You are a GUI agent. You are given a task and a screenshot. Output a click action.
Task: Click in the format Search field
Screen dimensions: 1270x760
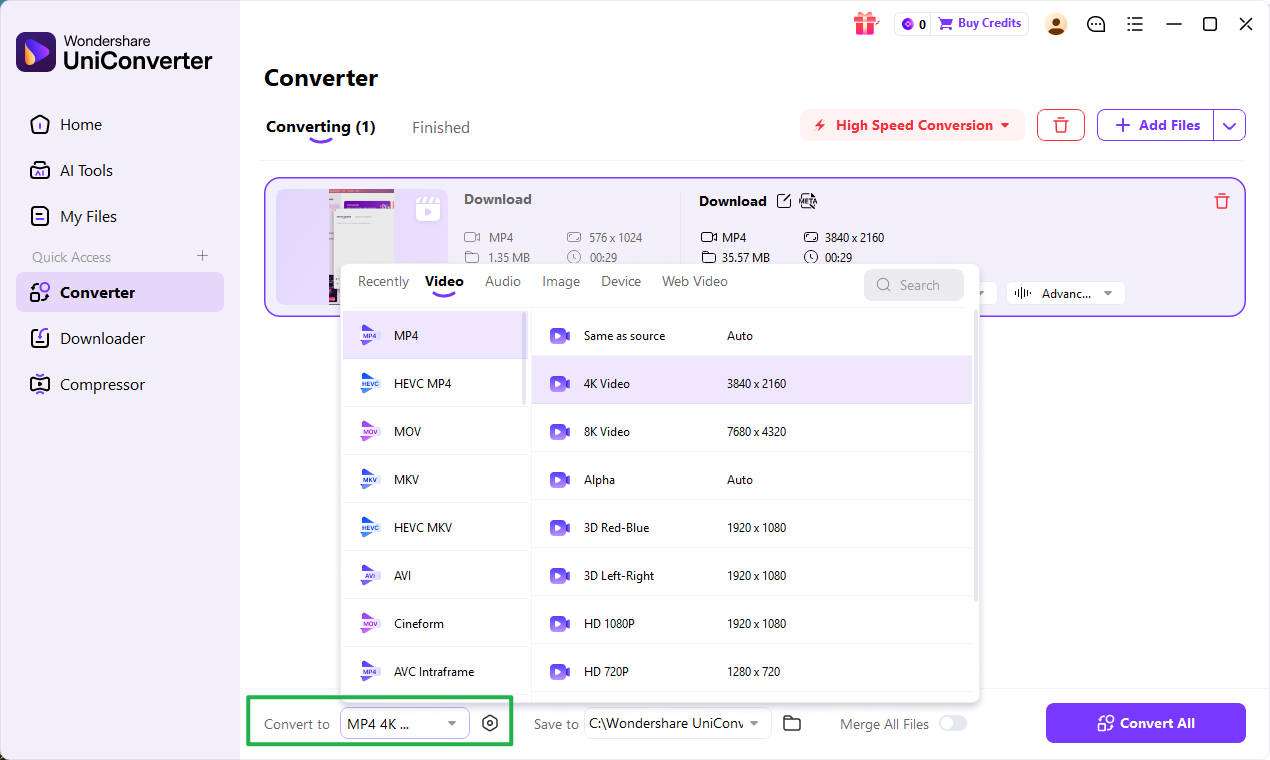(x=914, y=285)
